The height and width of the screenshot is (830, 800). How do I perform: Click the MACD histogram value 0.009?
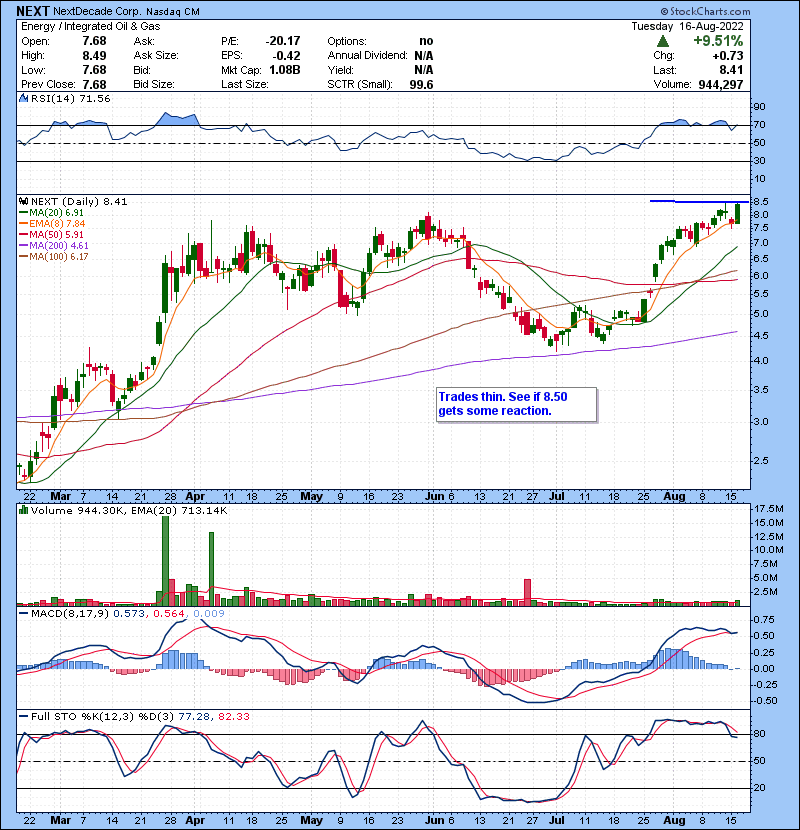(x=209, y=614)
